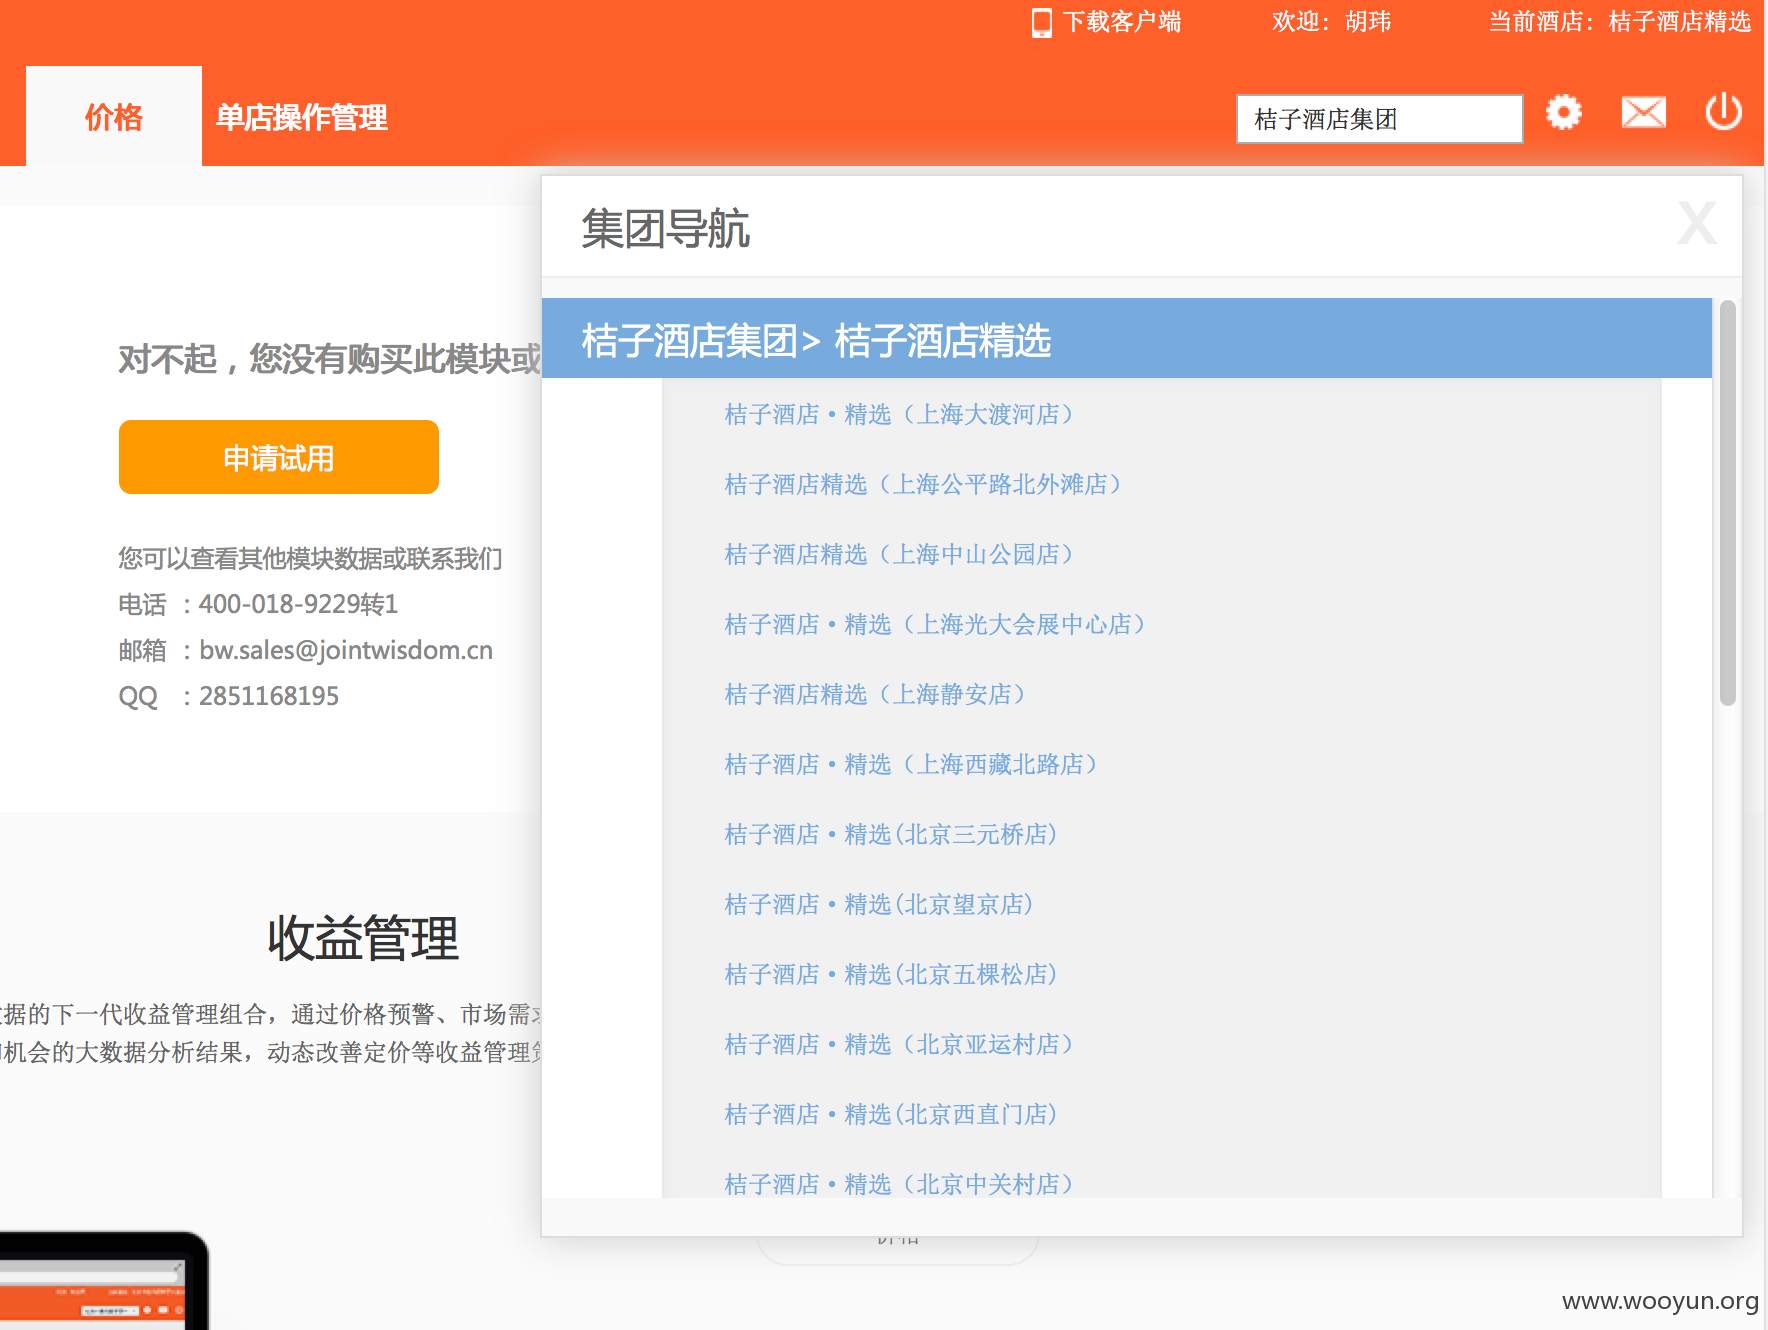Click the phone number 400-018-9229转1
Screen dimensions: 1768x1330
tap(298, 604)
